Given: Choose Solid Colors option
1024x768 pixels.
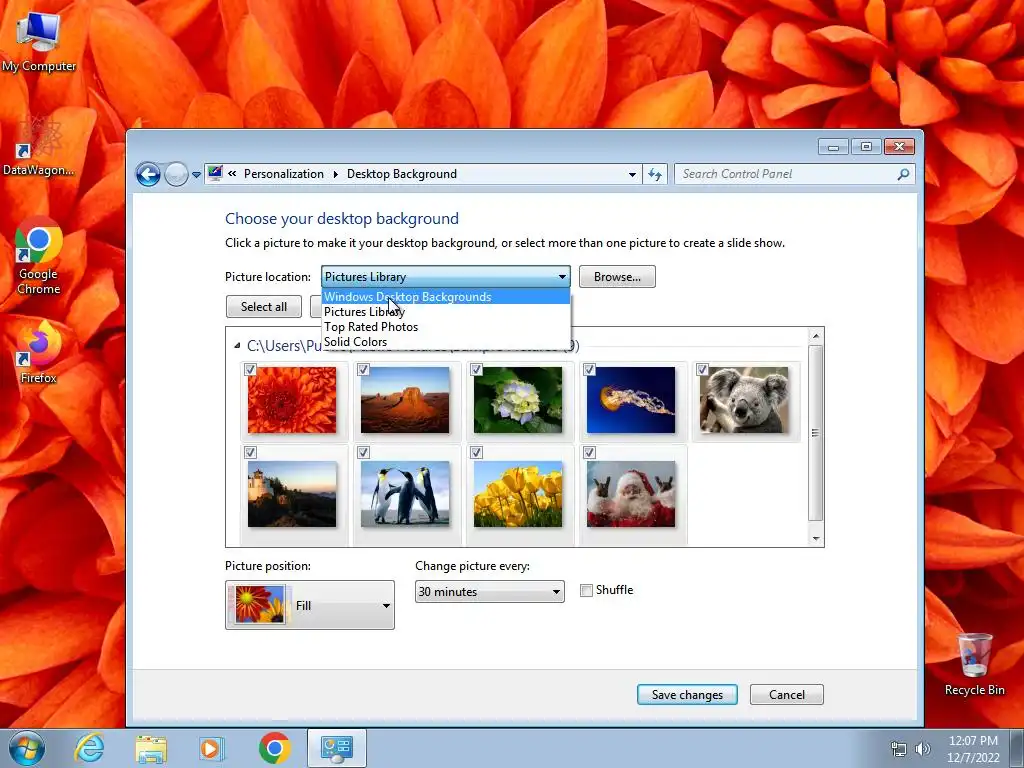Looking at the screenshot, I should click(x=446, y=342).
